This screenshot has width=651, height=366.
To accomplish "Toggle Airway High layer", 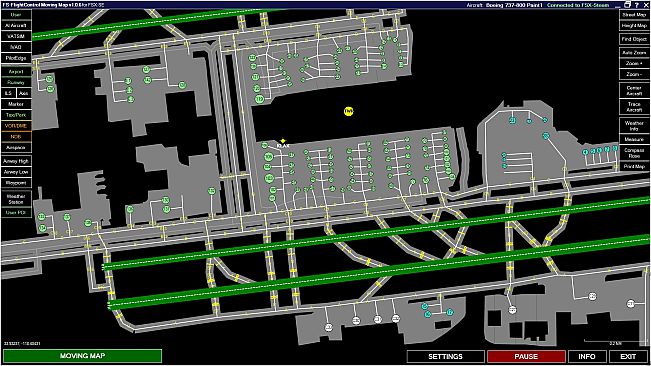I will [x=16, y=161].
